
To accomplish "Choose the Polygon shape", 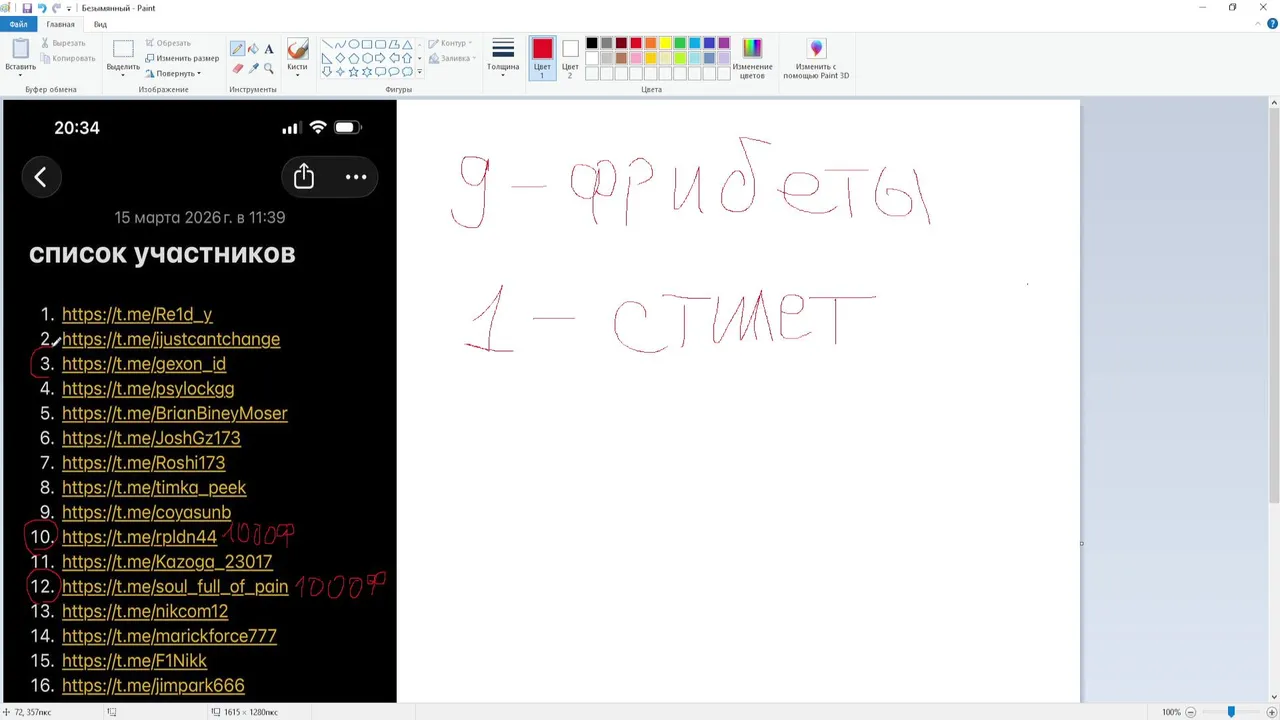I will pyautogui.click(x=394, y=44).
